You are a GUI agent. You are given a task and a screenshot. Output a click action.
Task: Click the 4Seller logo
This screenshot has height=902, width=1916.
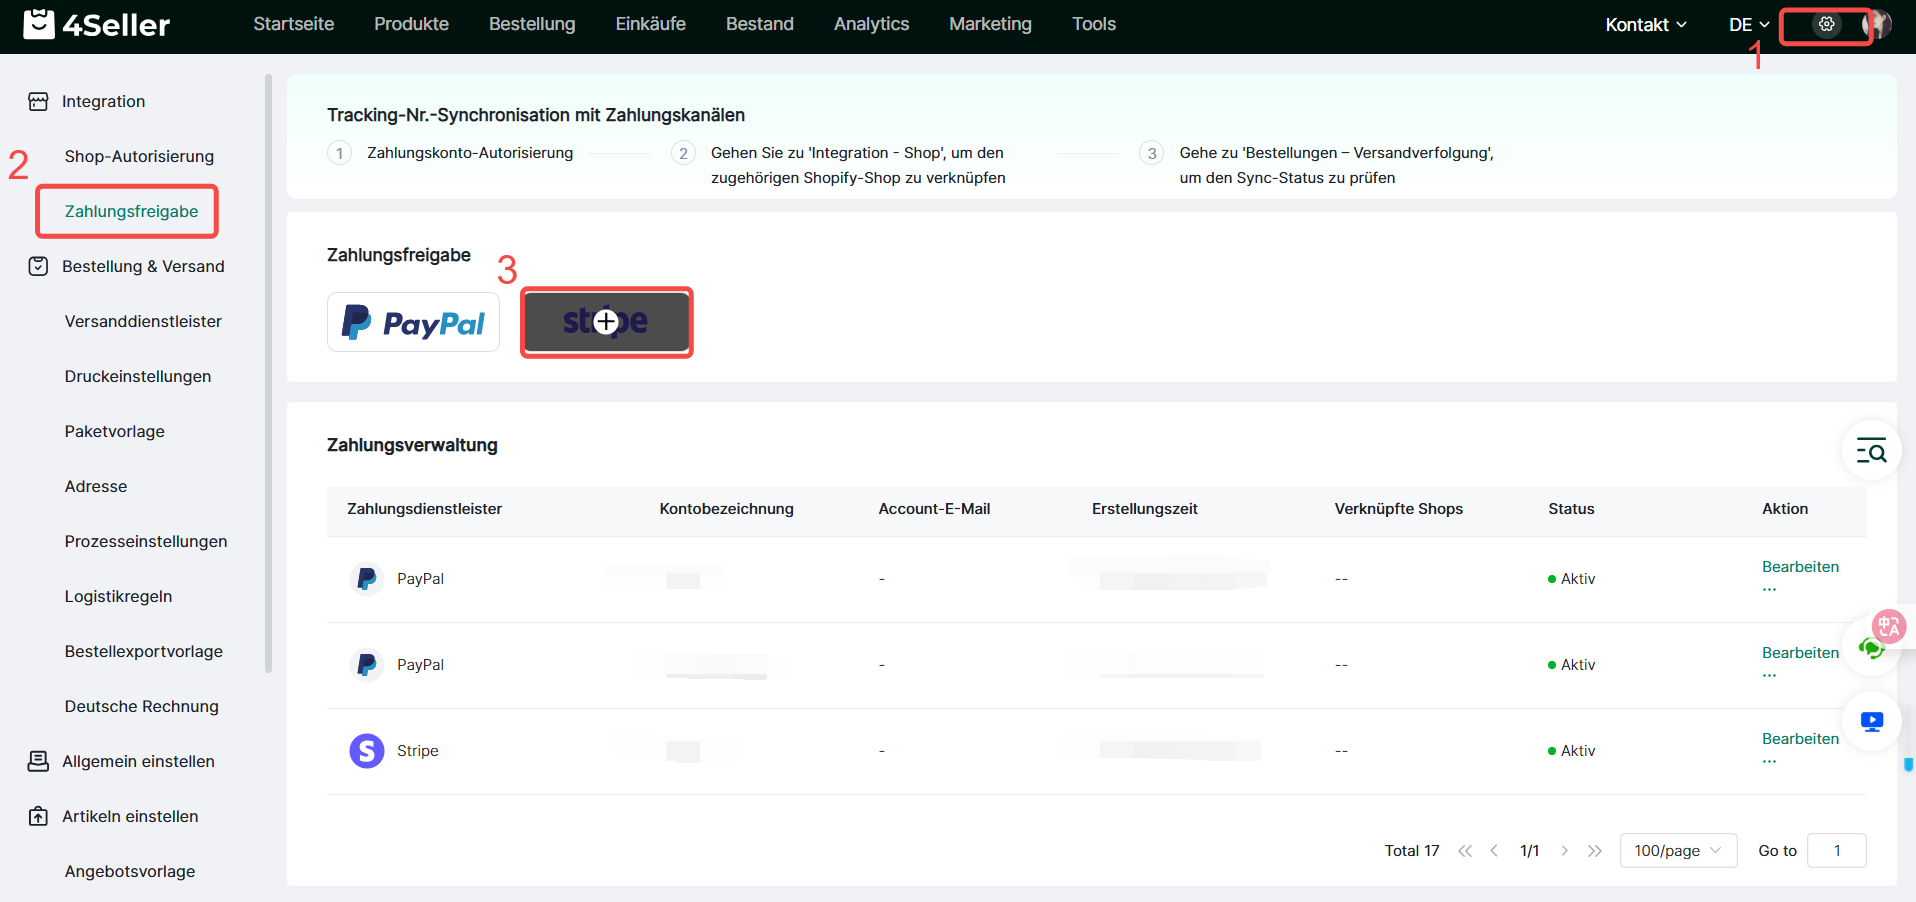pyautogui.click(x=97, y=24)
